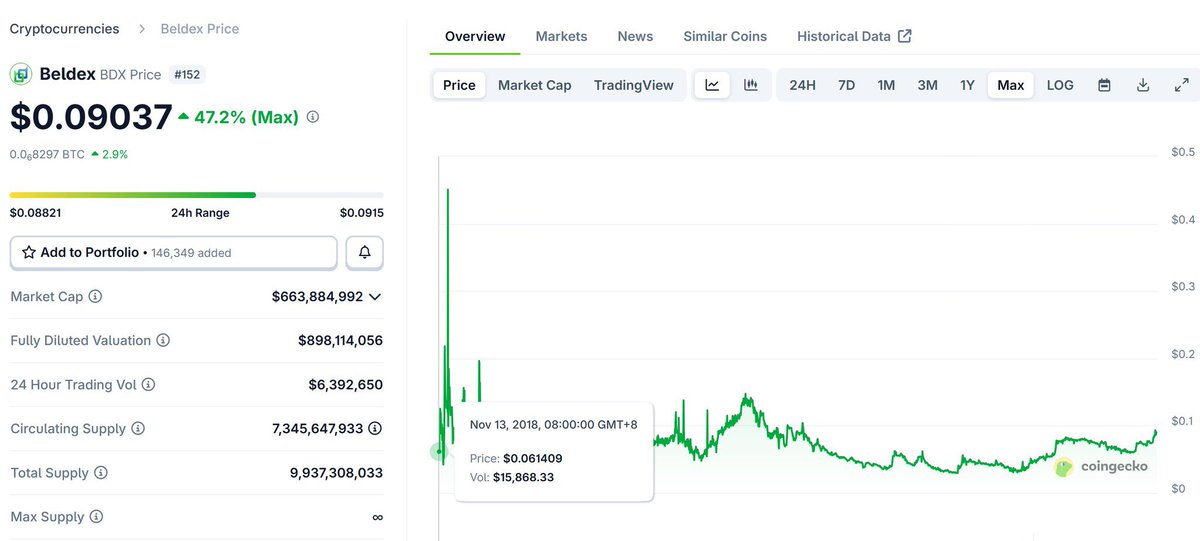Click the star icon in Add to Portfolio

(x=29, y=253)
